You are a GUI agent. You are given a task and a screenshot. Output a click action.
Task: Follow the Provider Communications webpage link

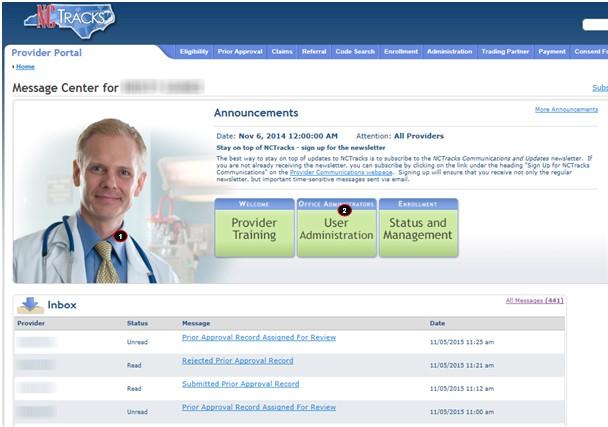coord(341,172)
